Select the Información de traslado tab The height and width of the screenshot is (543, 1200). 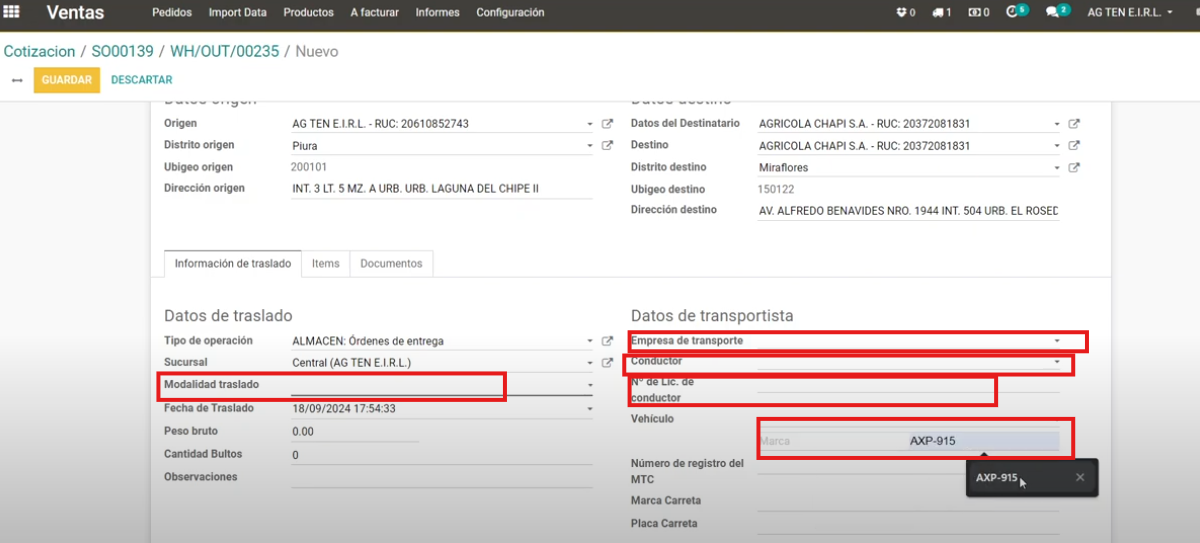coord(233,263)
